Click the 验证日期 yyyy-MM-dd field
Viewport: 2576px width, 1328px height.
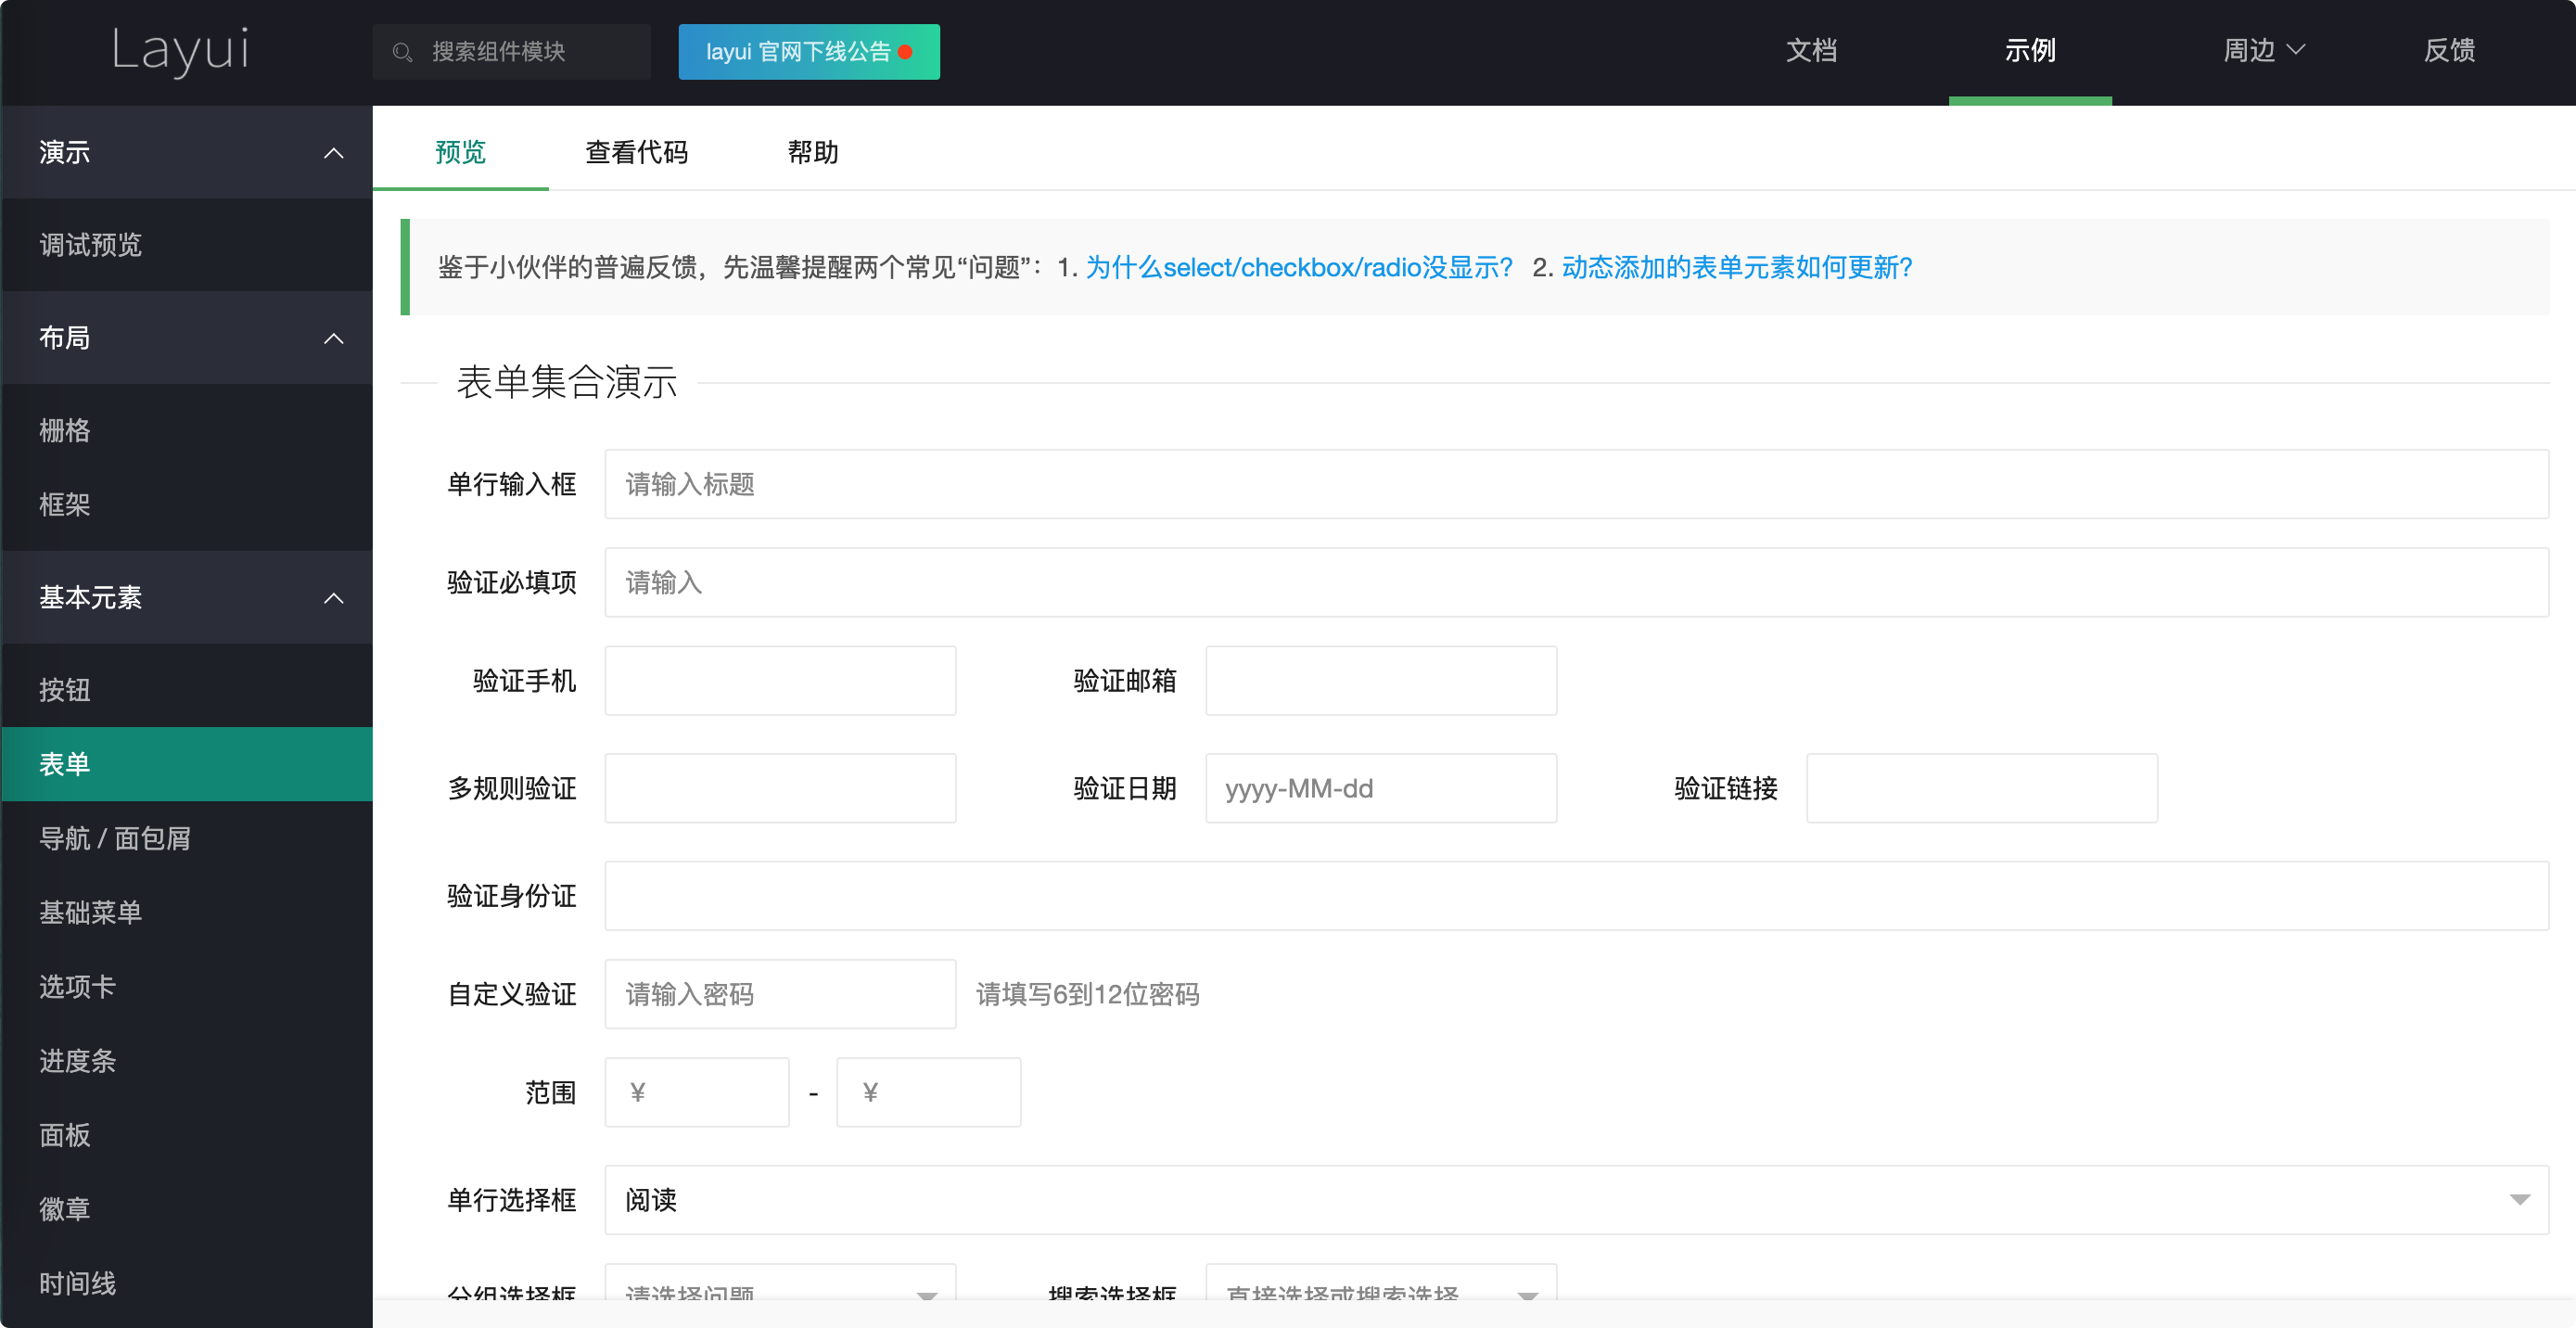[x=1381, y=788]
